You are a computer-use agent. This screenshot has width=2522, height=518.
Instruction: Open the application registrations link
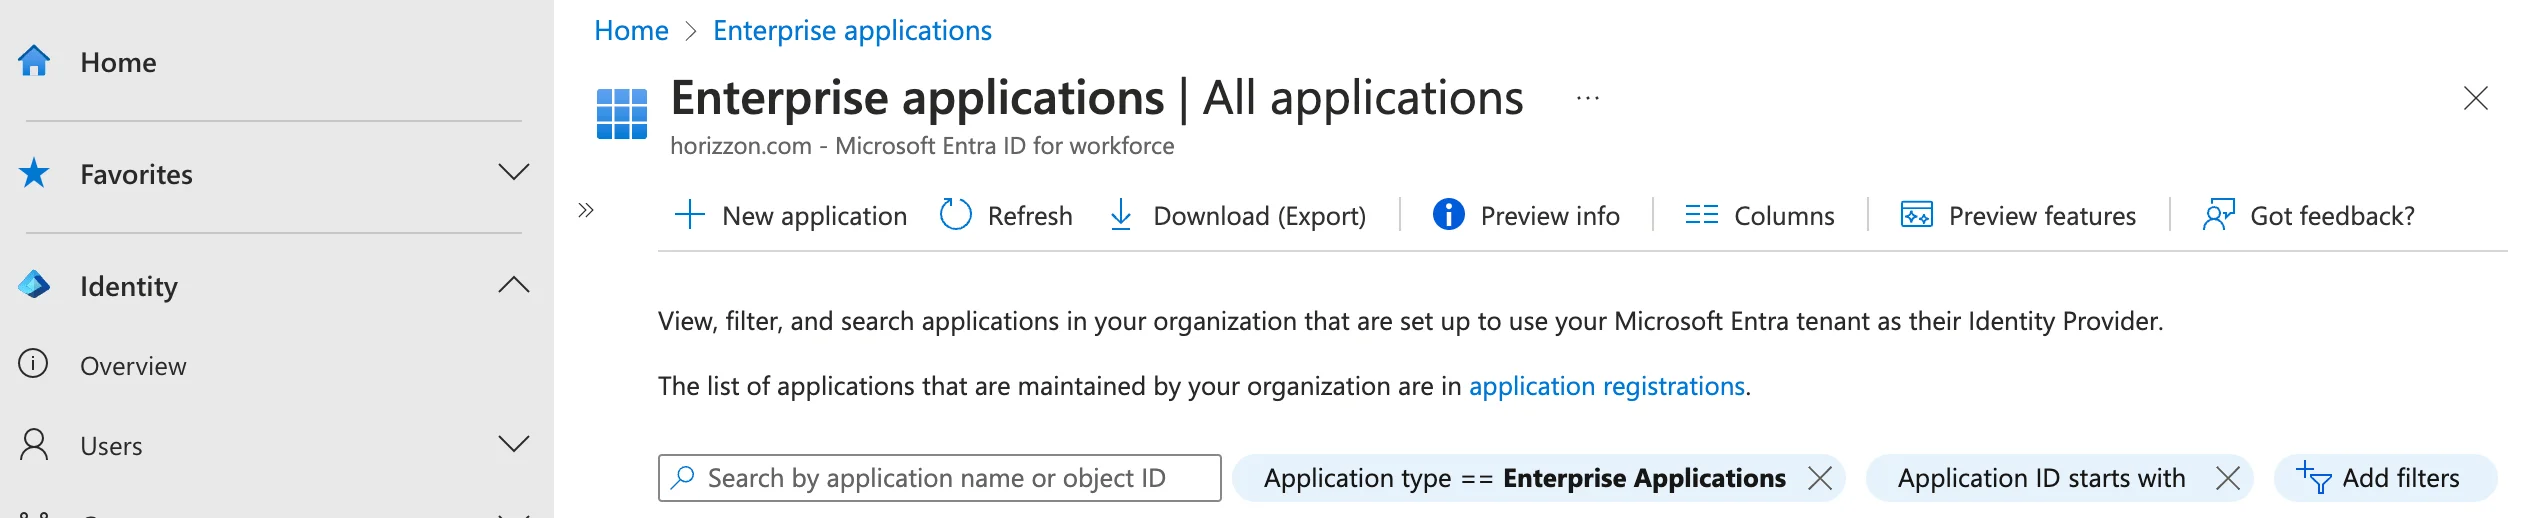coord(1607,386)
